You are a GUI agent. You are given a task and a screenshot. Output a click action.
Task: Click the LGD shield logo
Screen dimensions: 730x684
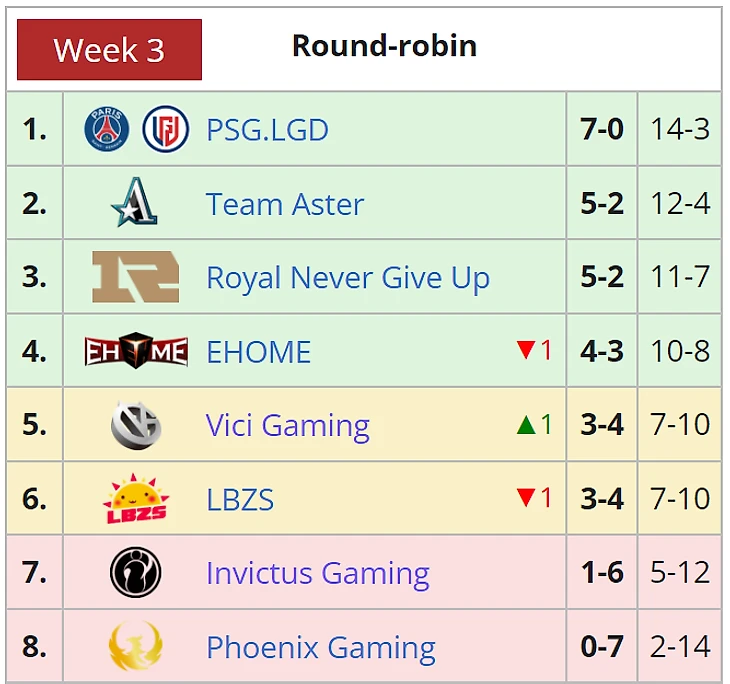point(165,129)
